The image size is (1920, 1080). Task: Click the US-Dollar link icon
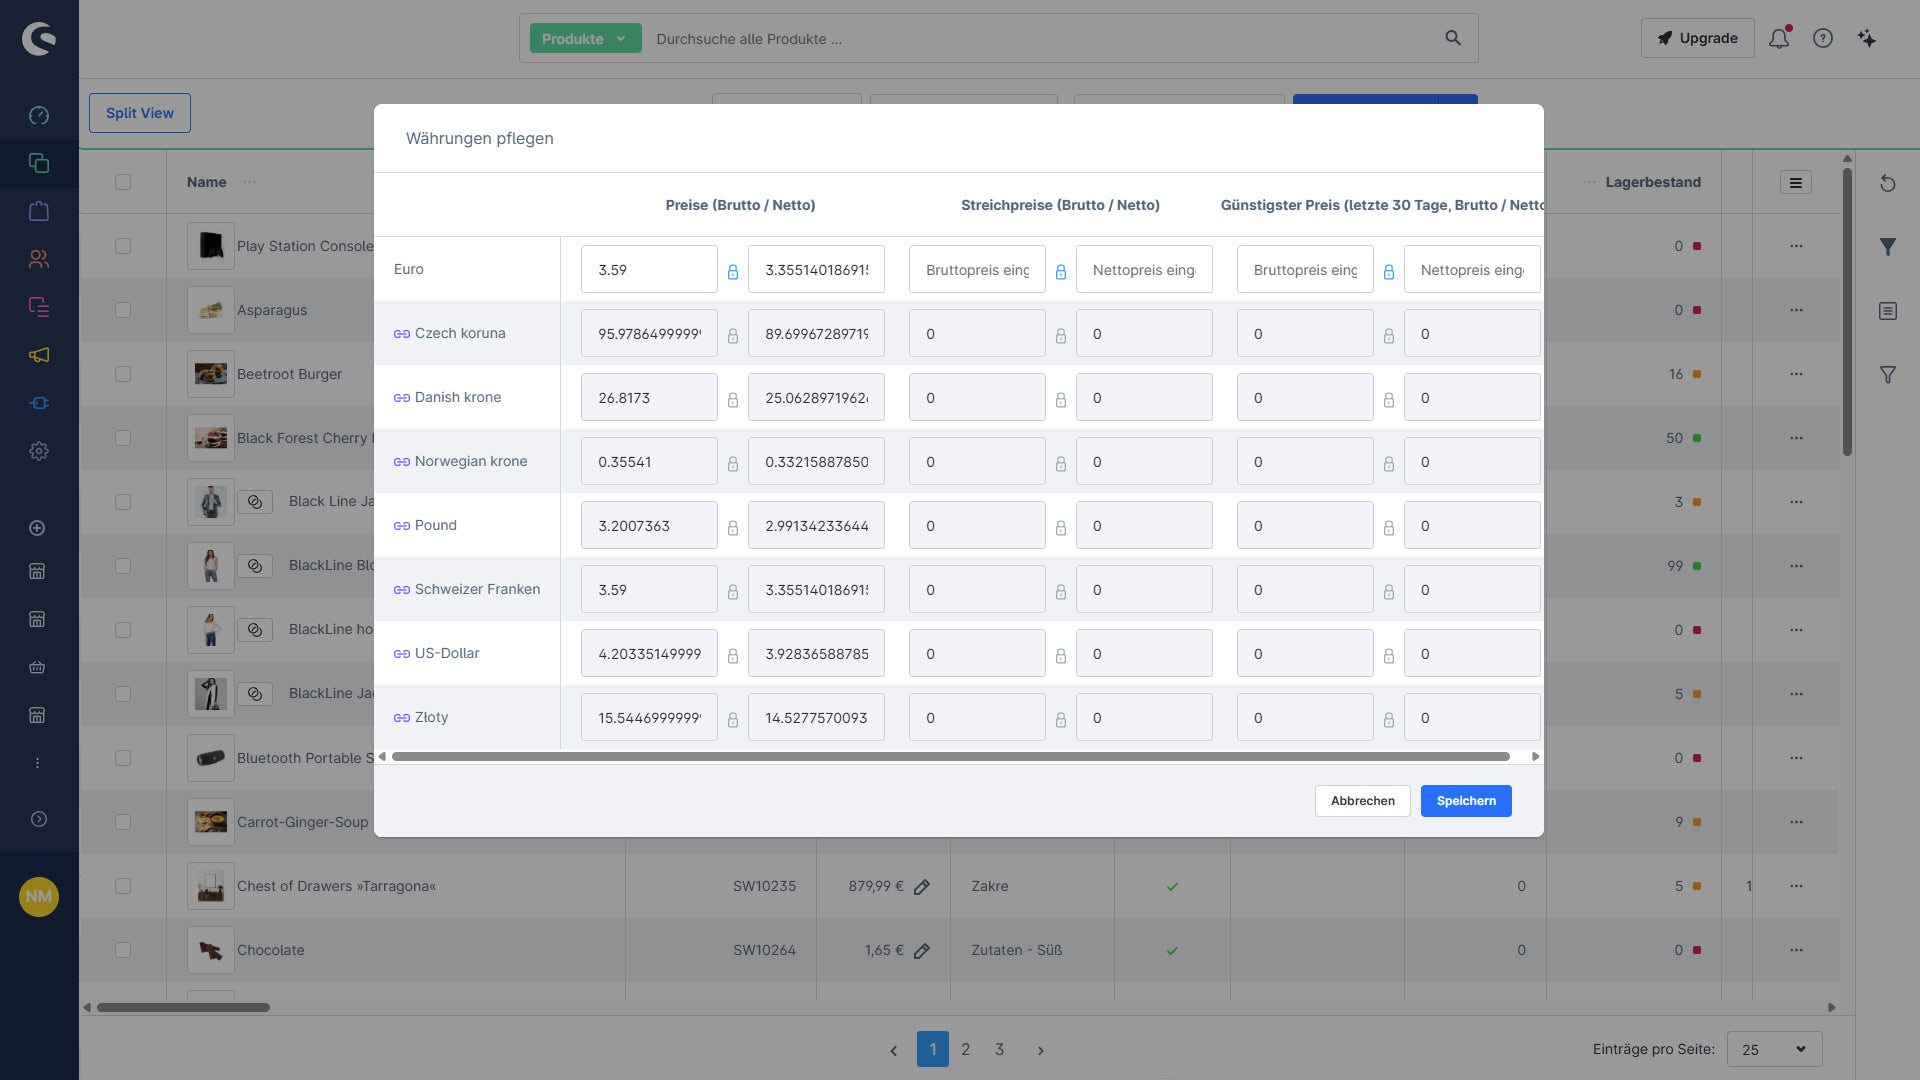click(402, 654)
